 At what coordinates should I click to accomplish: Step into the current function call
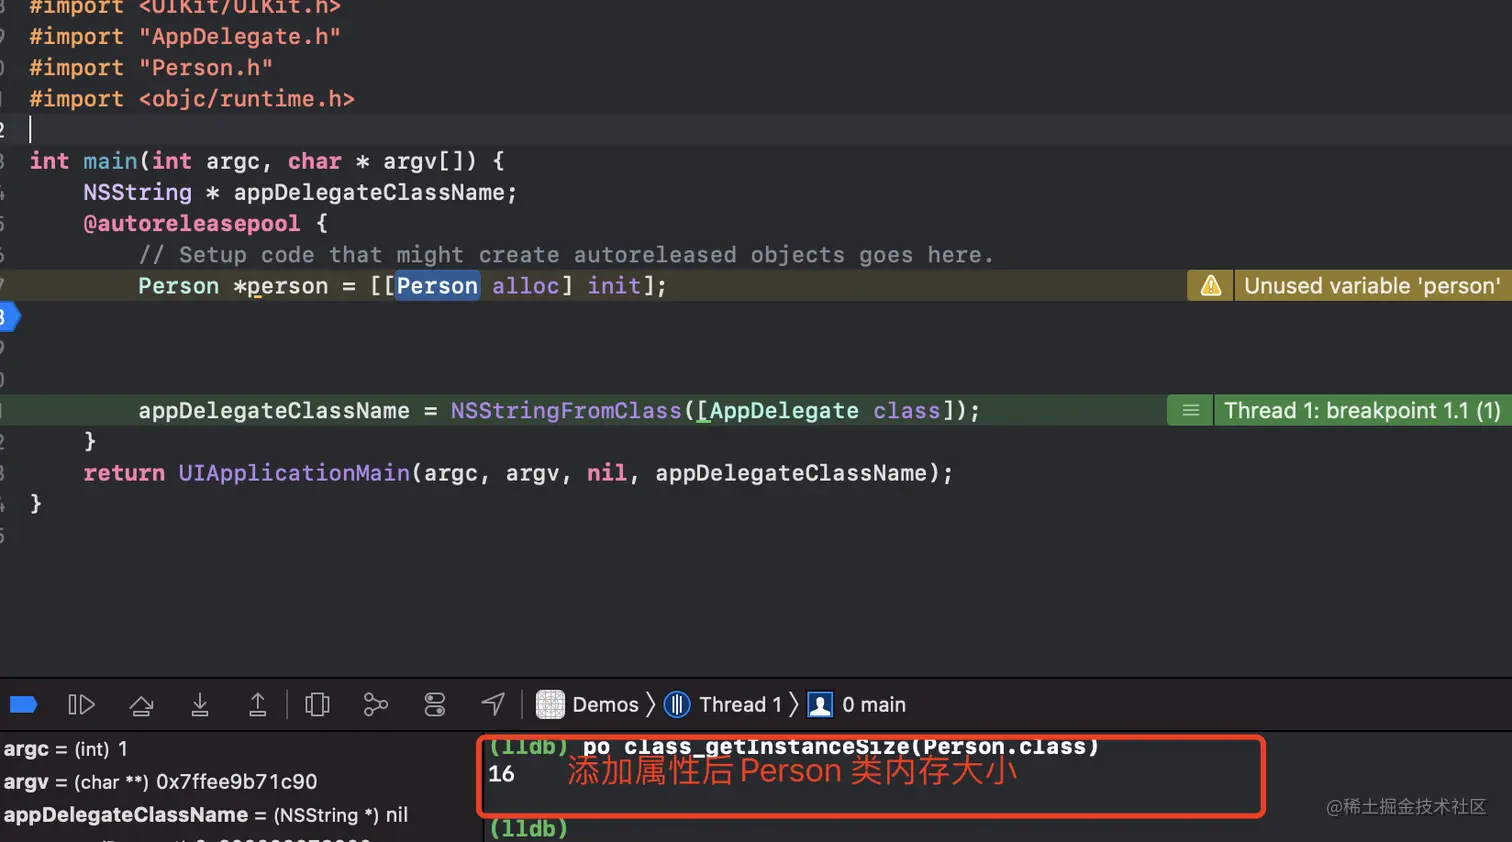point(200,705)
